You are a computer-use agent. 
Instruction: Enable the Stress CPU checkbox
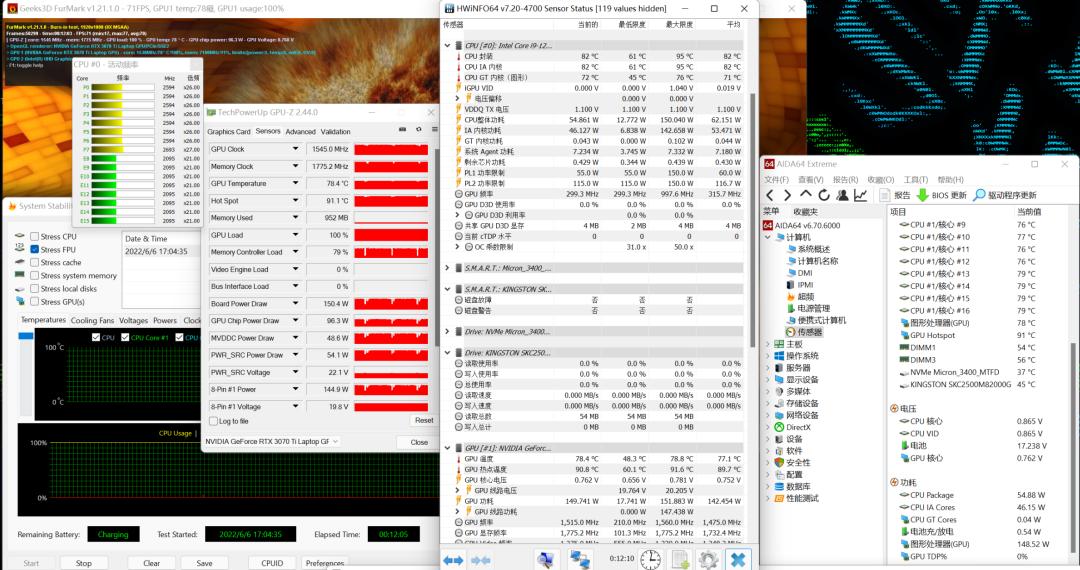click(33, 236)
